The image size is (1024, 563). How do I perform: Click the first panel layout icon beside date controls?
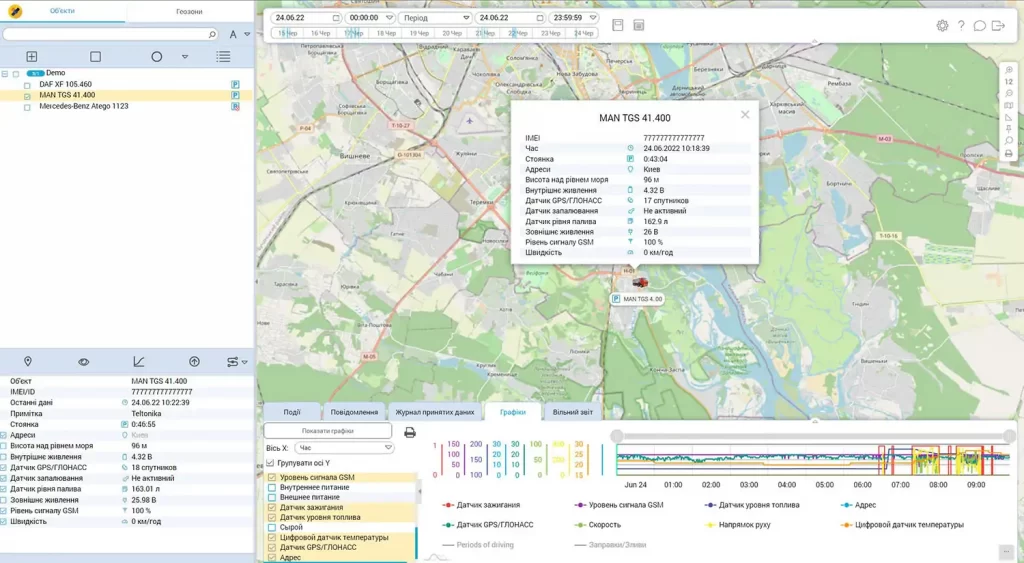pos(618,25)
